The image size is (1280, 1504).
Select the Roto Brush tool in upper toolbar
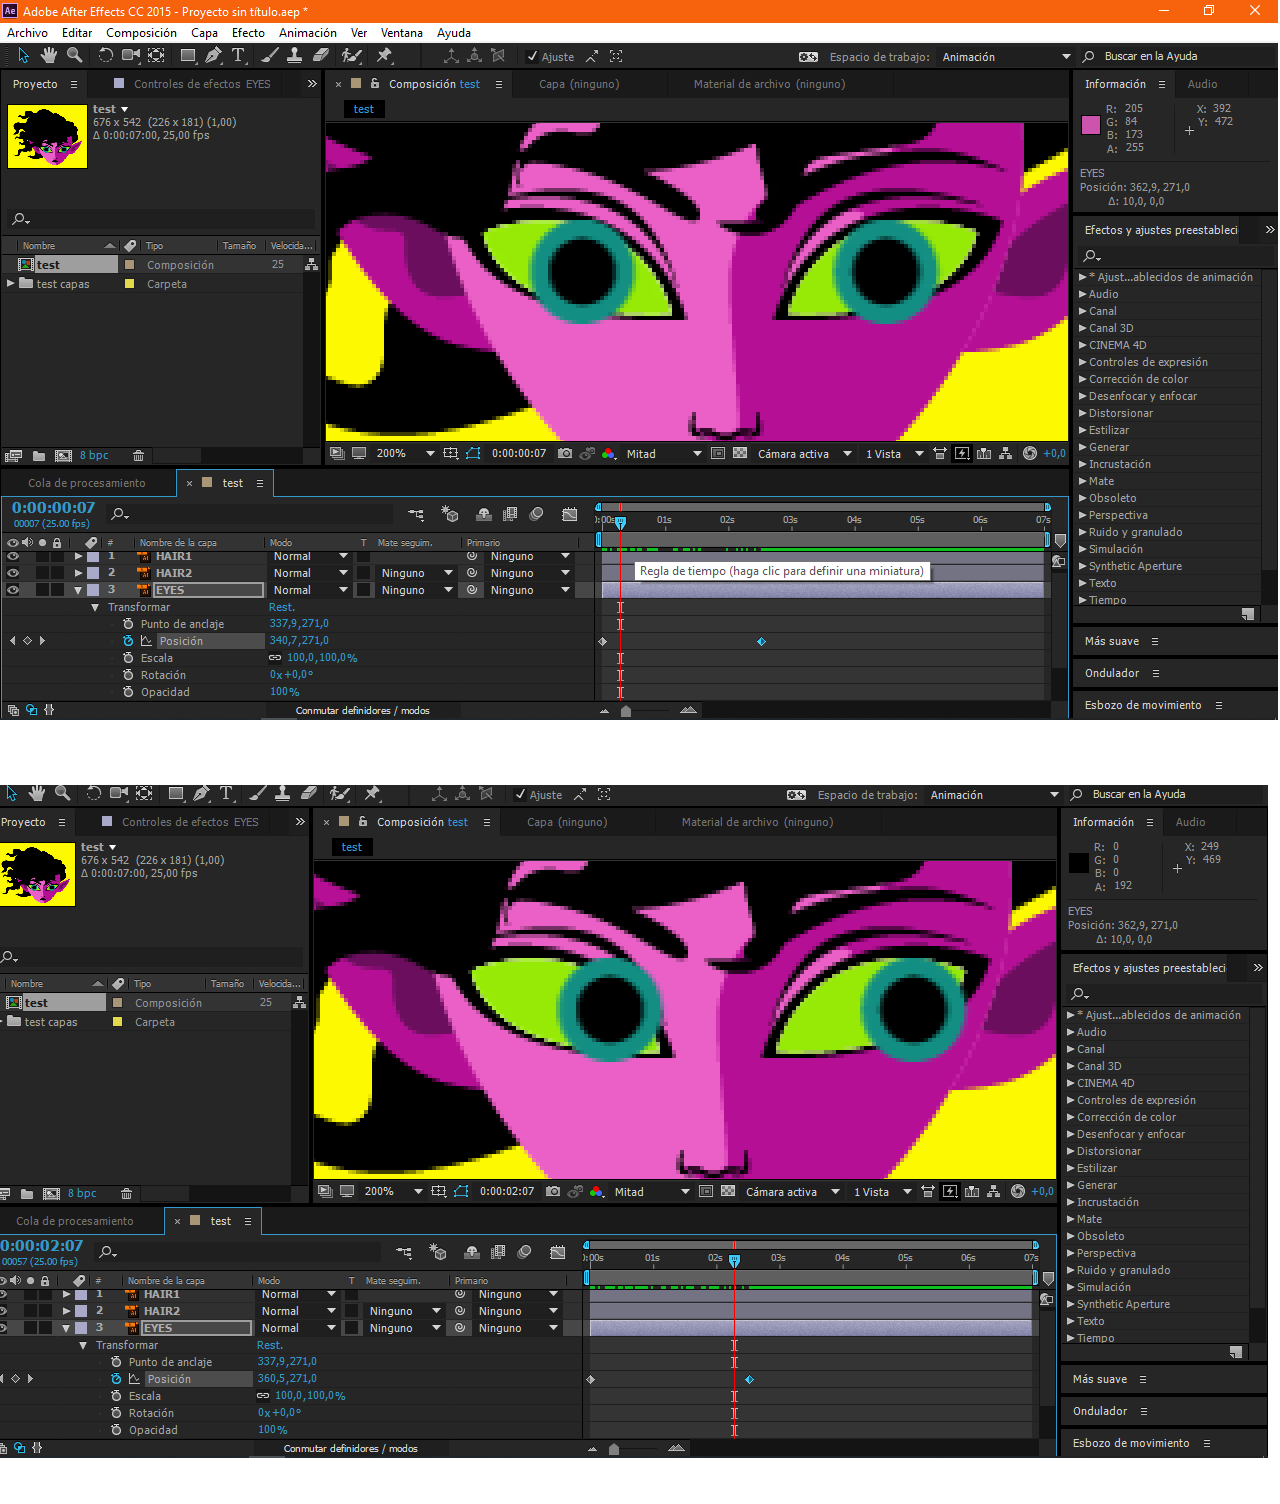point(351,56)
